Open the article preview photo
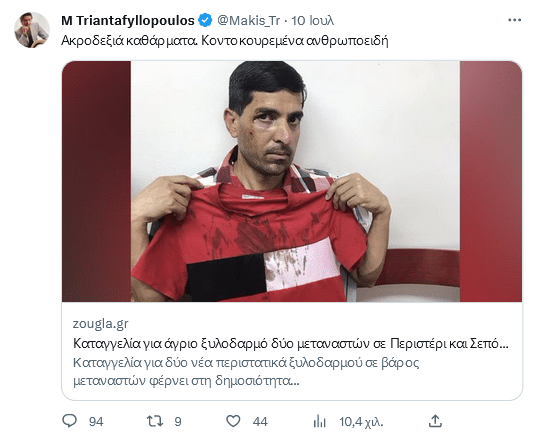This screenshot has height=438, width=535. coord(292,181)
